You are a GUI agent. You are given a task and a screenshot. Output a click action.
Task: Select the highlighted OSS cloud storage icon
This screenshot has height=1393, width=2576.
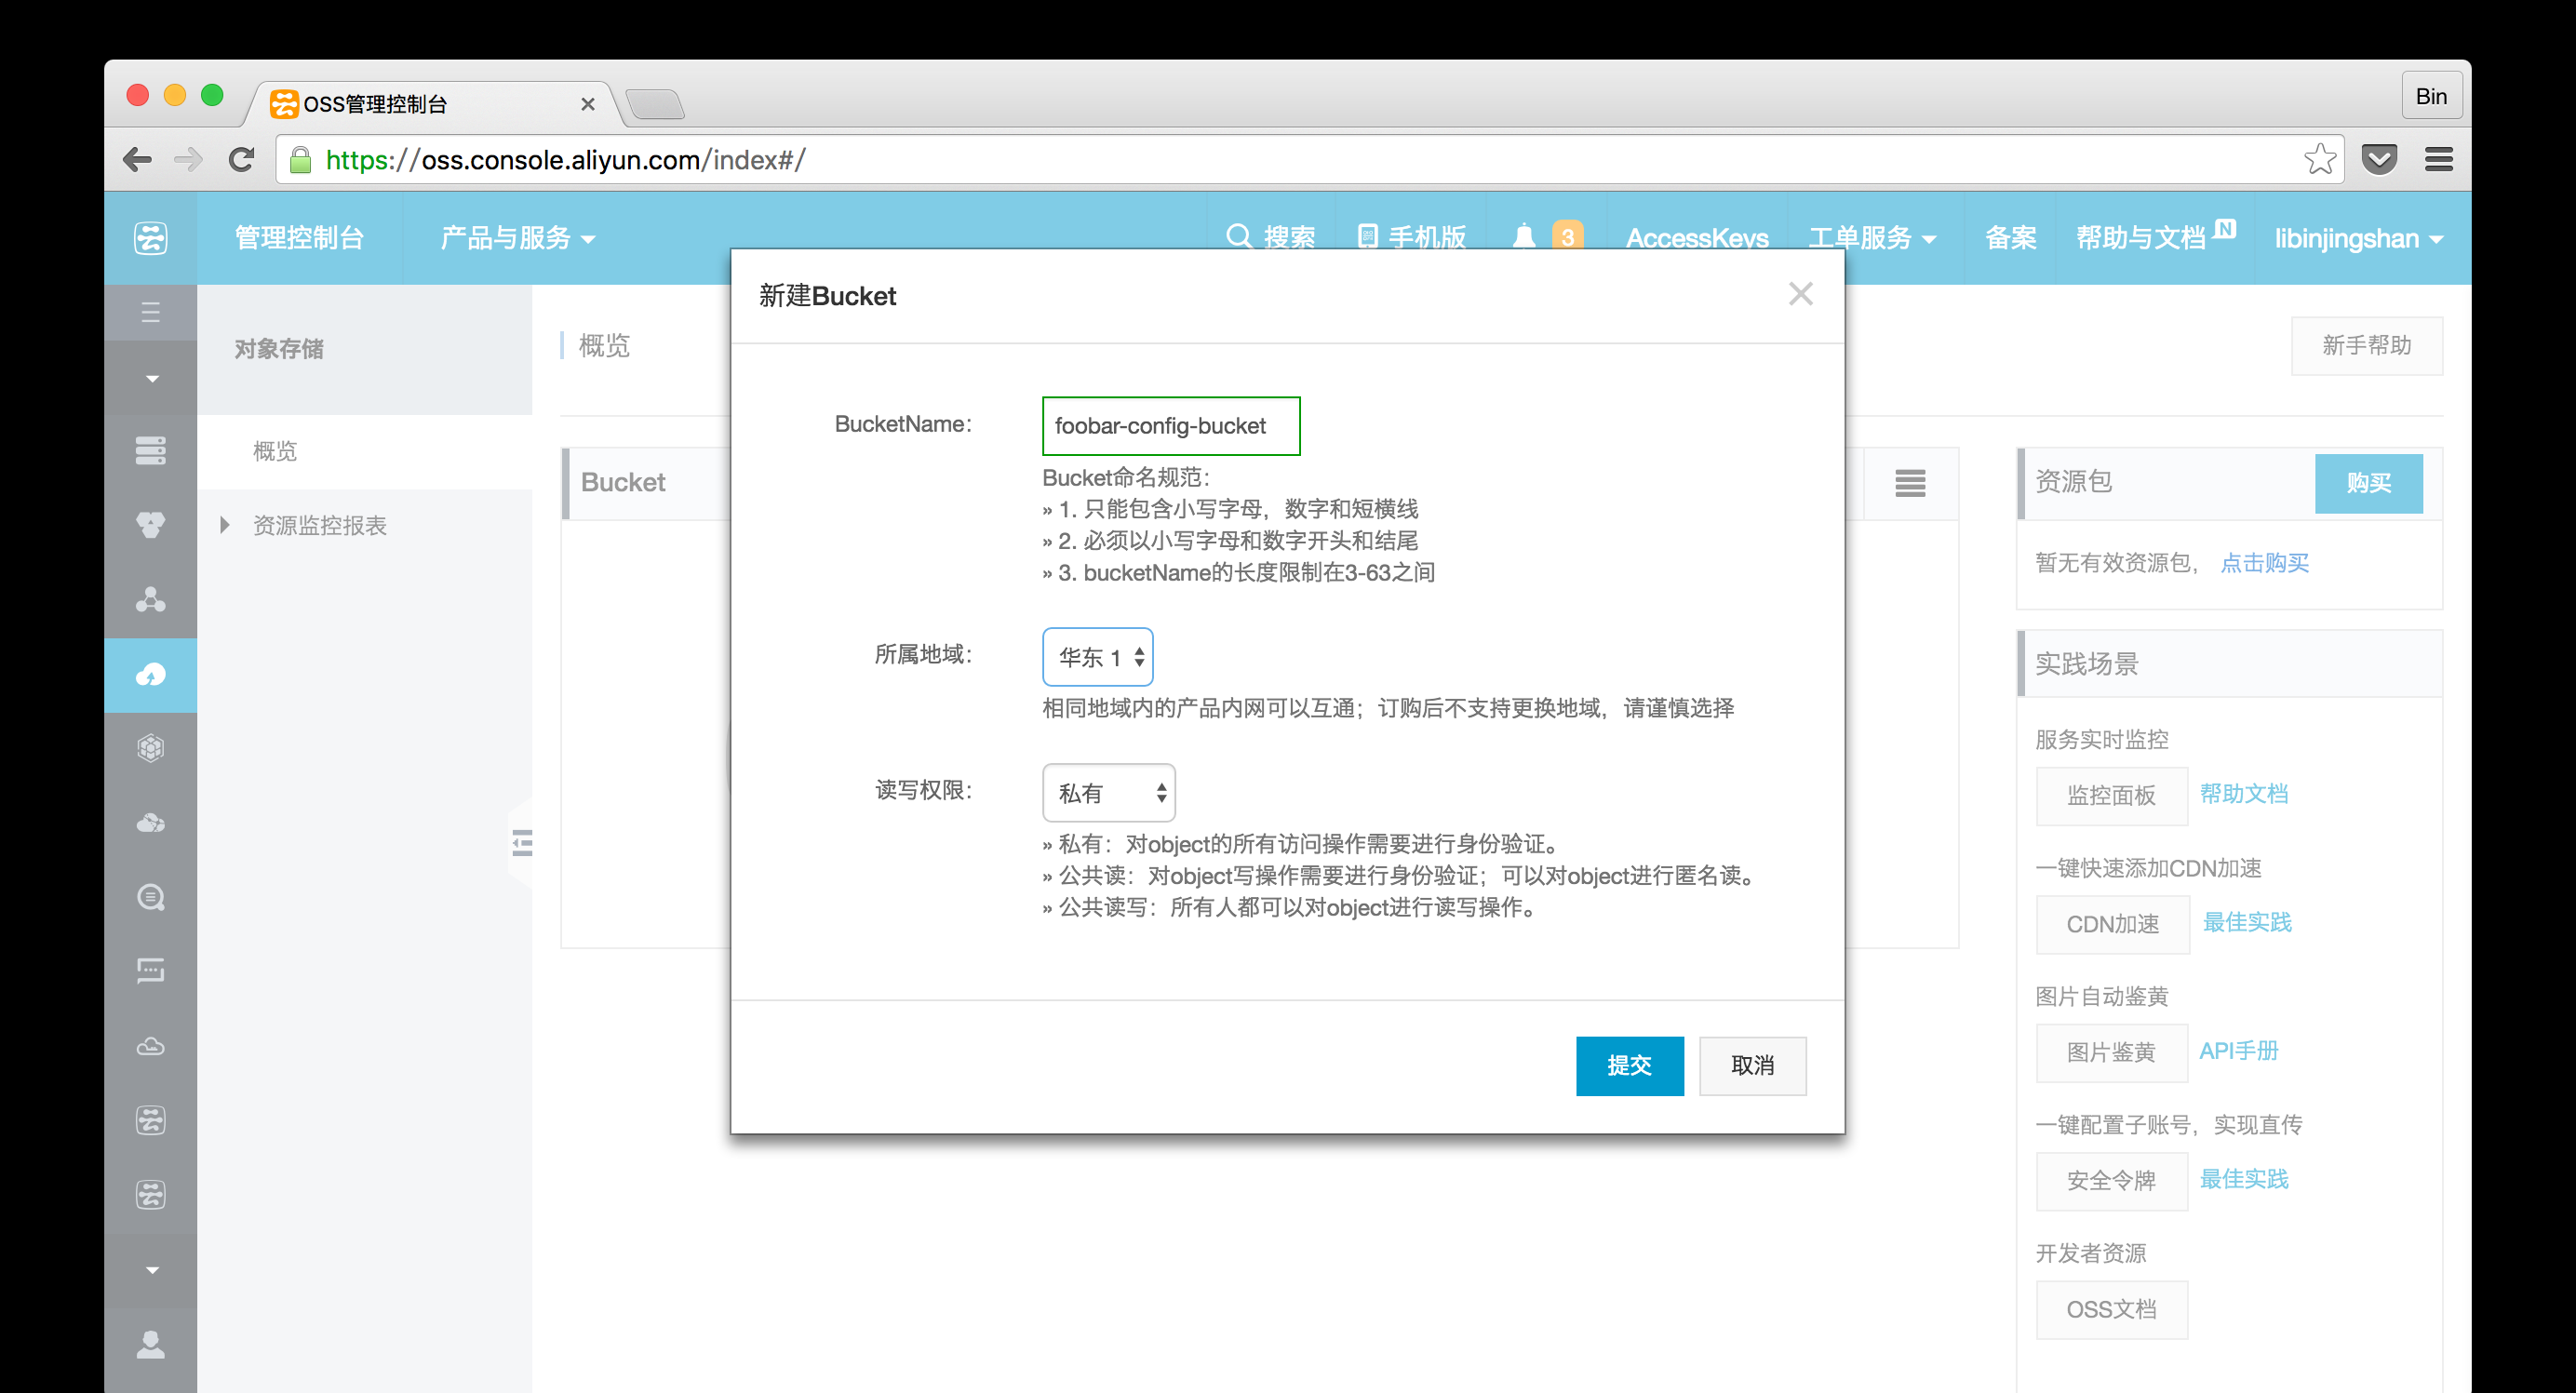pyautogui.click(x=151, y=675)
